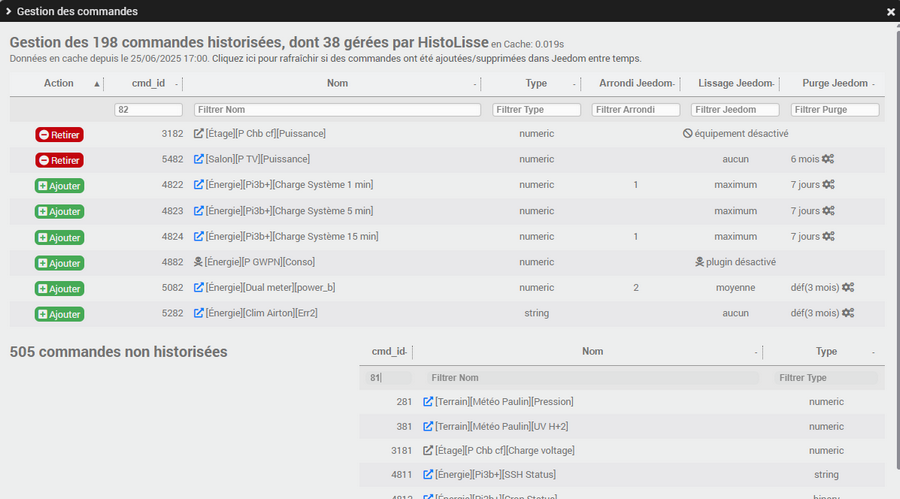900x499 pixels.
Task: Open link icon for Charge Système 1 min
Action: click(198, 185)
